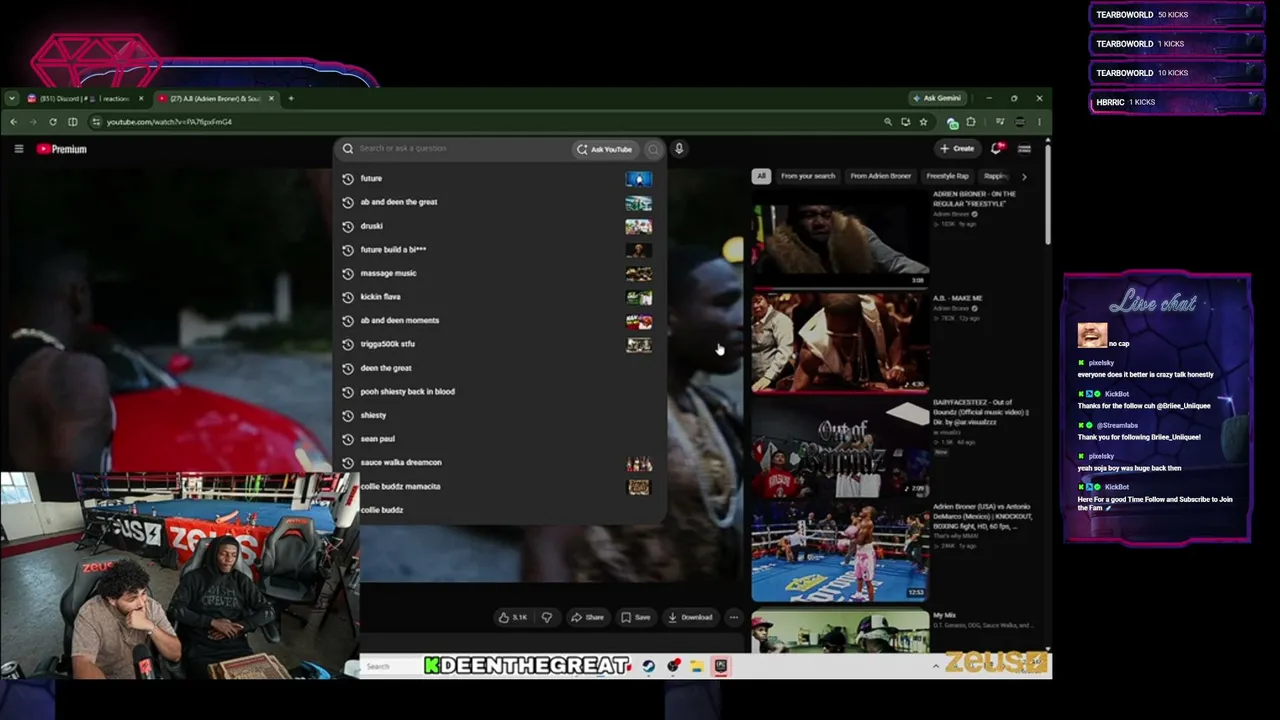Select the 'From your search' filter chip

point(807,176)
